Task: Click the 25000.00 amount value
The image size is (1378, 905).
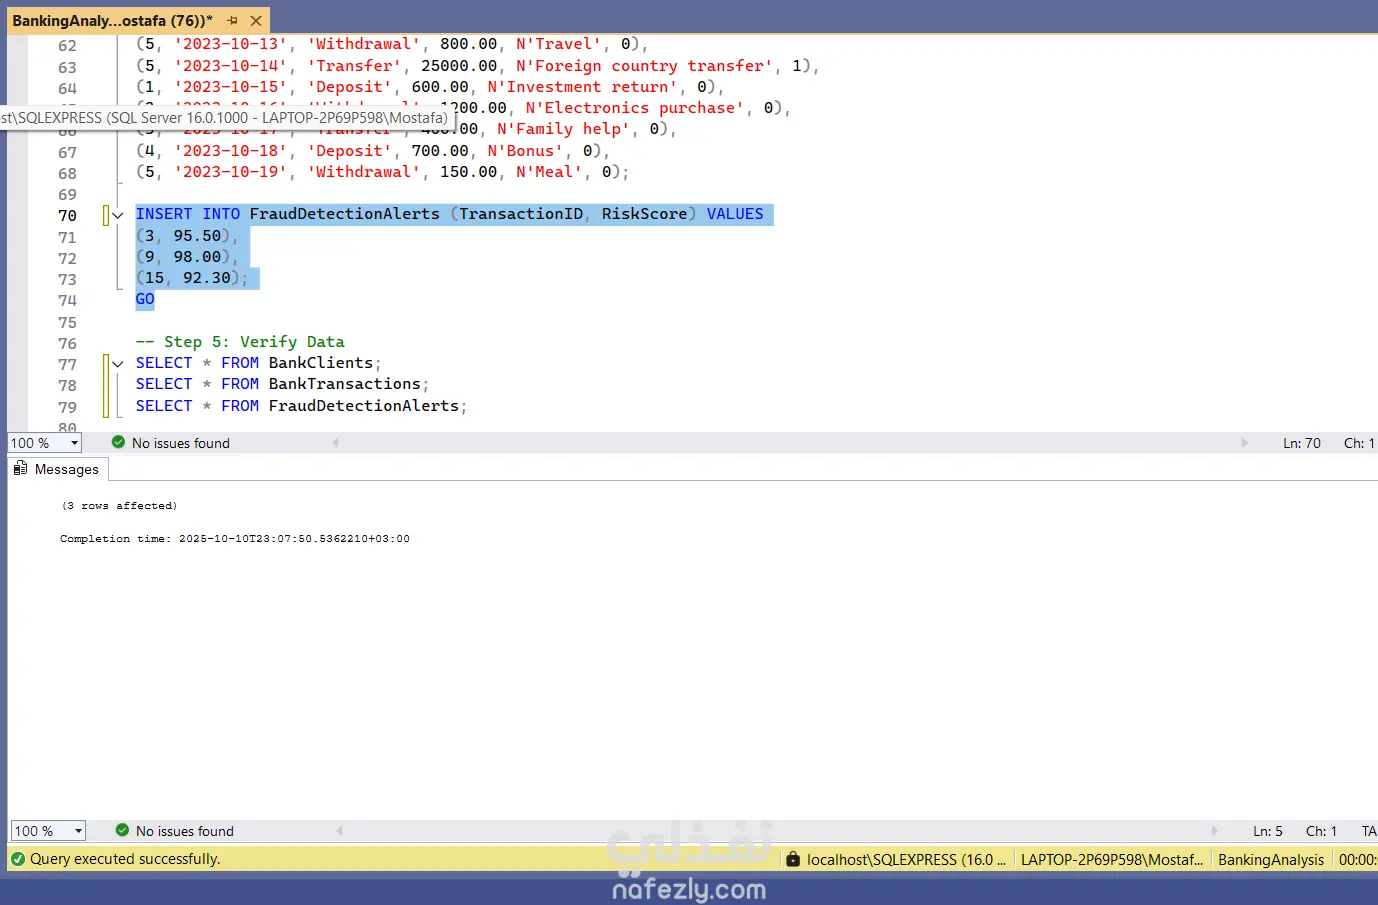Action: (x=459, y=66)
